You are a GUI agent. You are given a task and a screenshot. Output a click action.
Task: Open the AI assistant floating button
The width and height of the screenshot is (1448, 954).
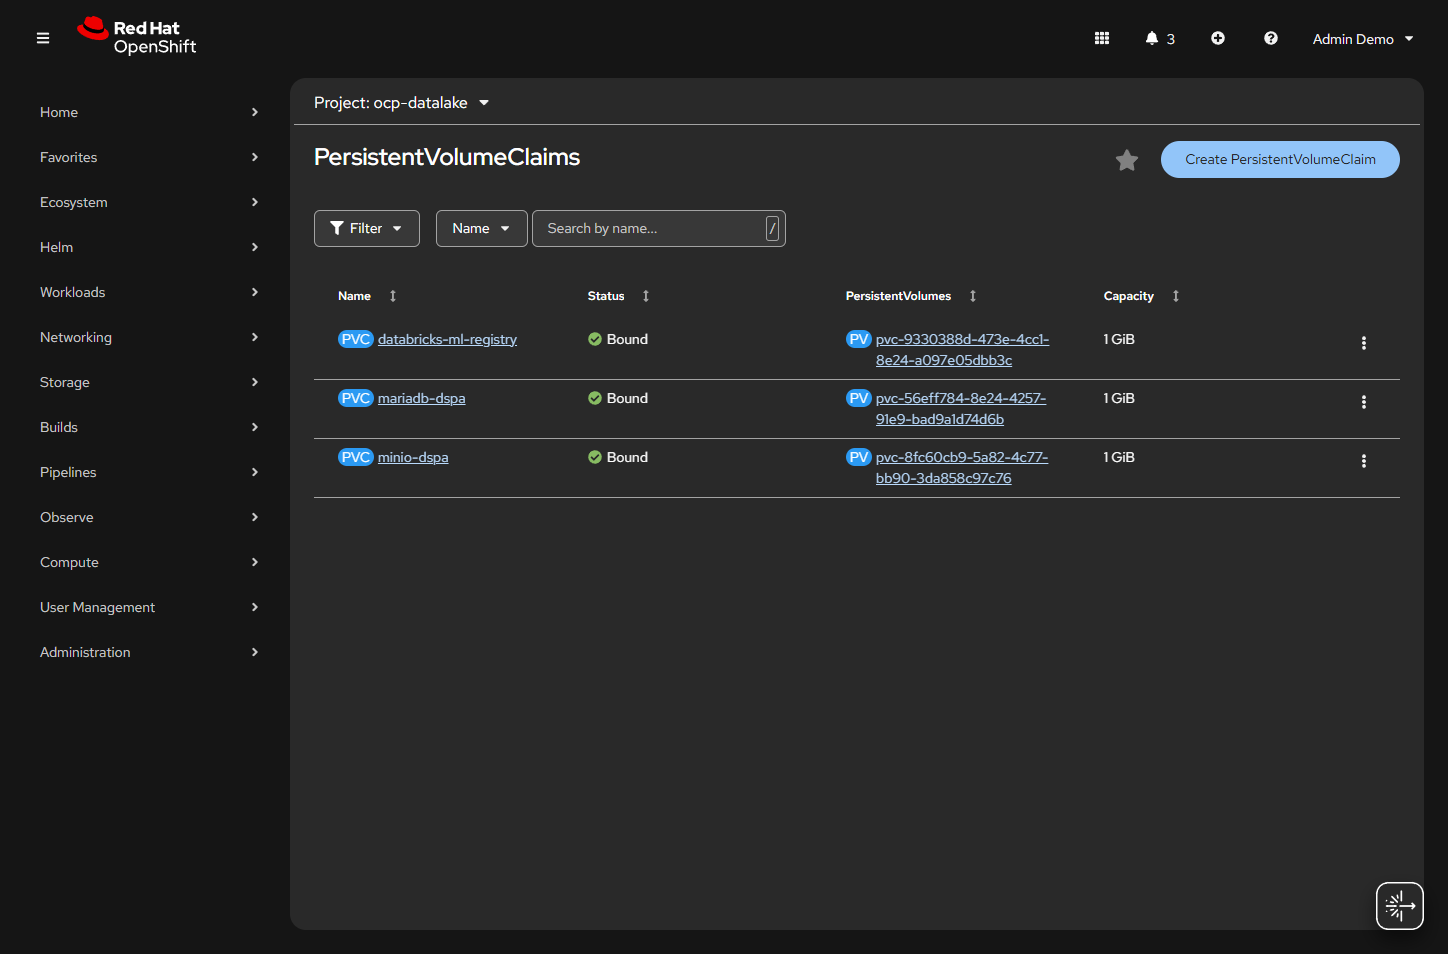pos(1400,906)
